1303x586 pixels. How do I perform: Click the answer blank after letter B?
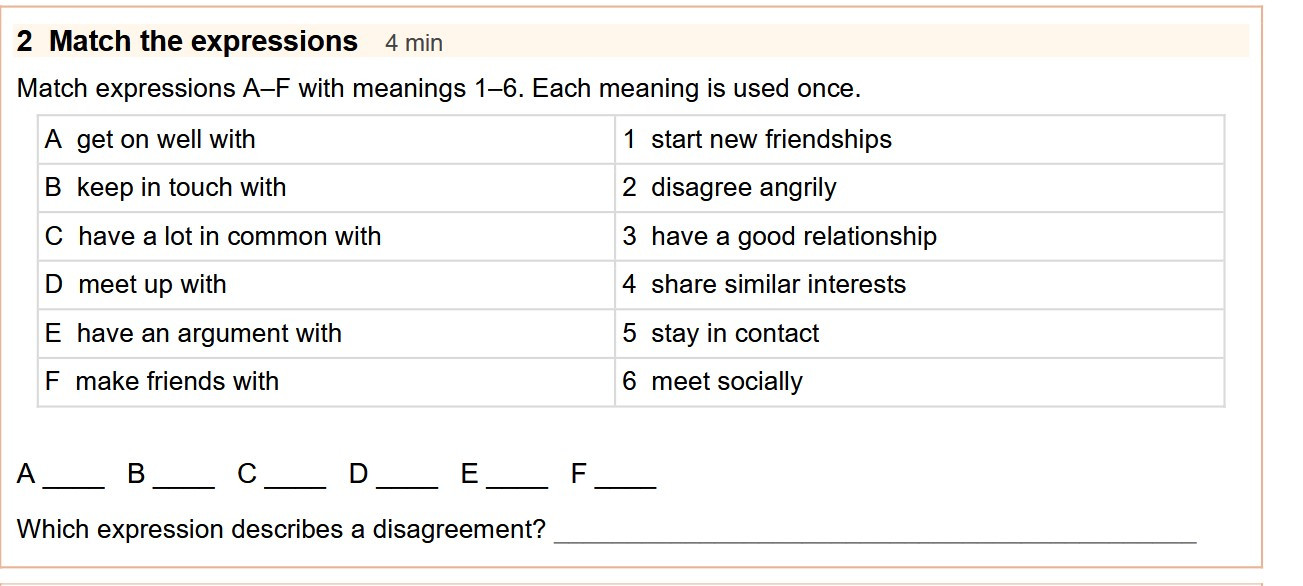(x=184, y=476)
